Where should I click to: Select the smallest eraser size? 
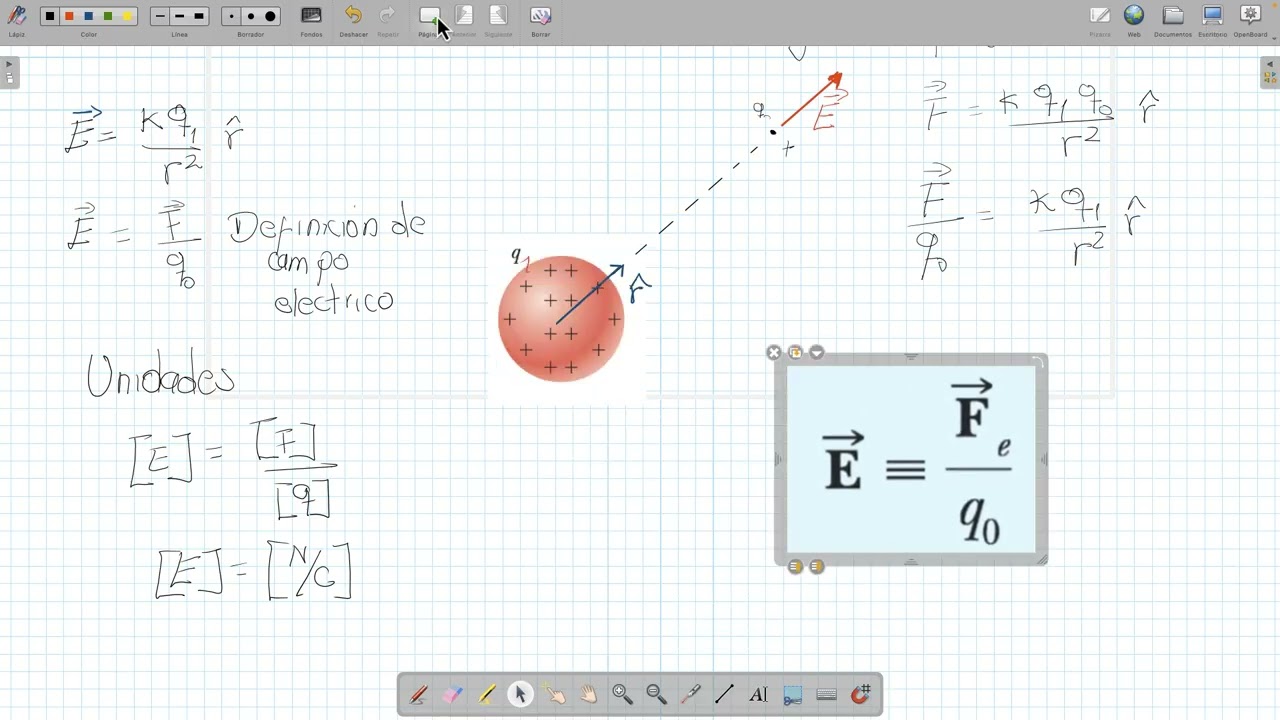pos(232,16)
